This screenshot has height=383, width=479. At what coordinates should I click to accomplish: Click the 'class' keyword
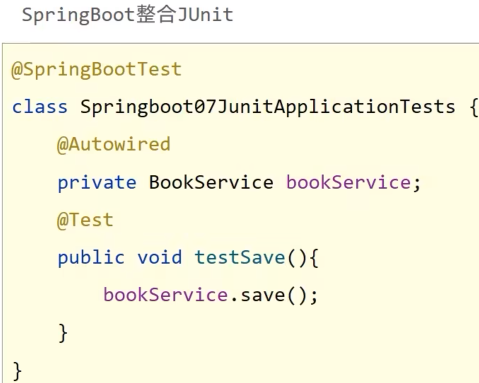(40, 107)
